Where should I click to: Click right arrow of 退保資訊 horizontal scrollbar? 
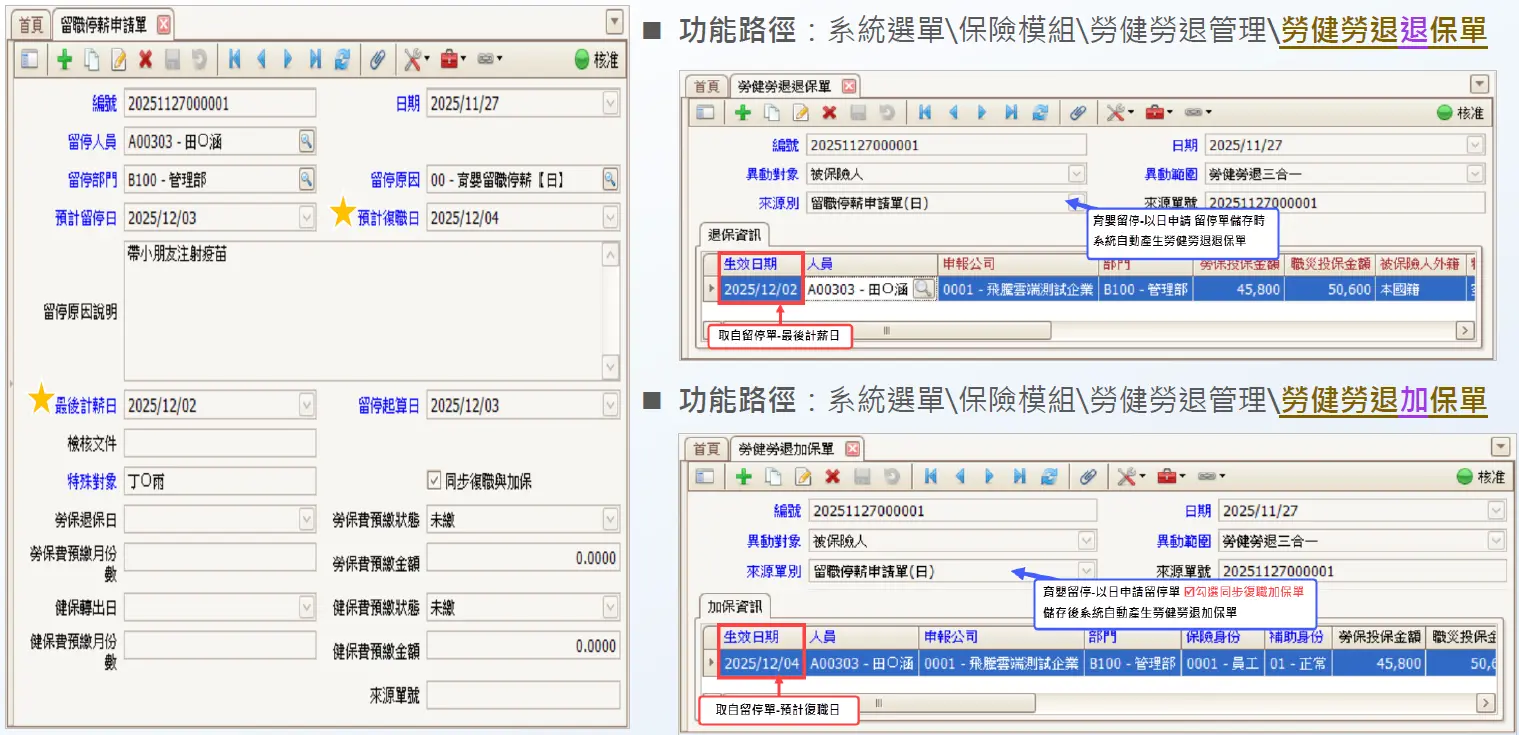pos(1465,330)
